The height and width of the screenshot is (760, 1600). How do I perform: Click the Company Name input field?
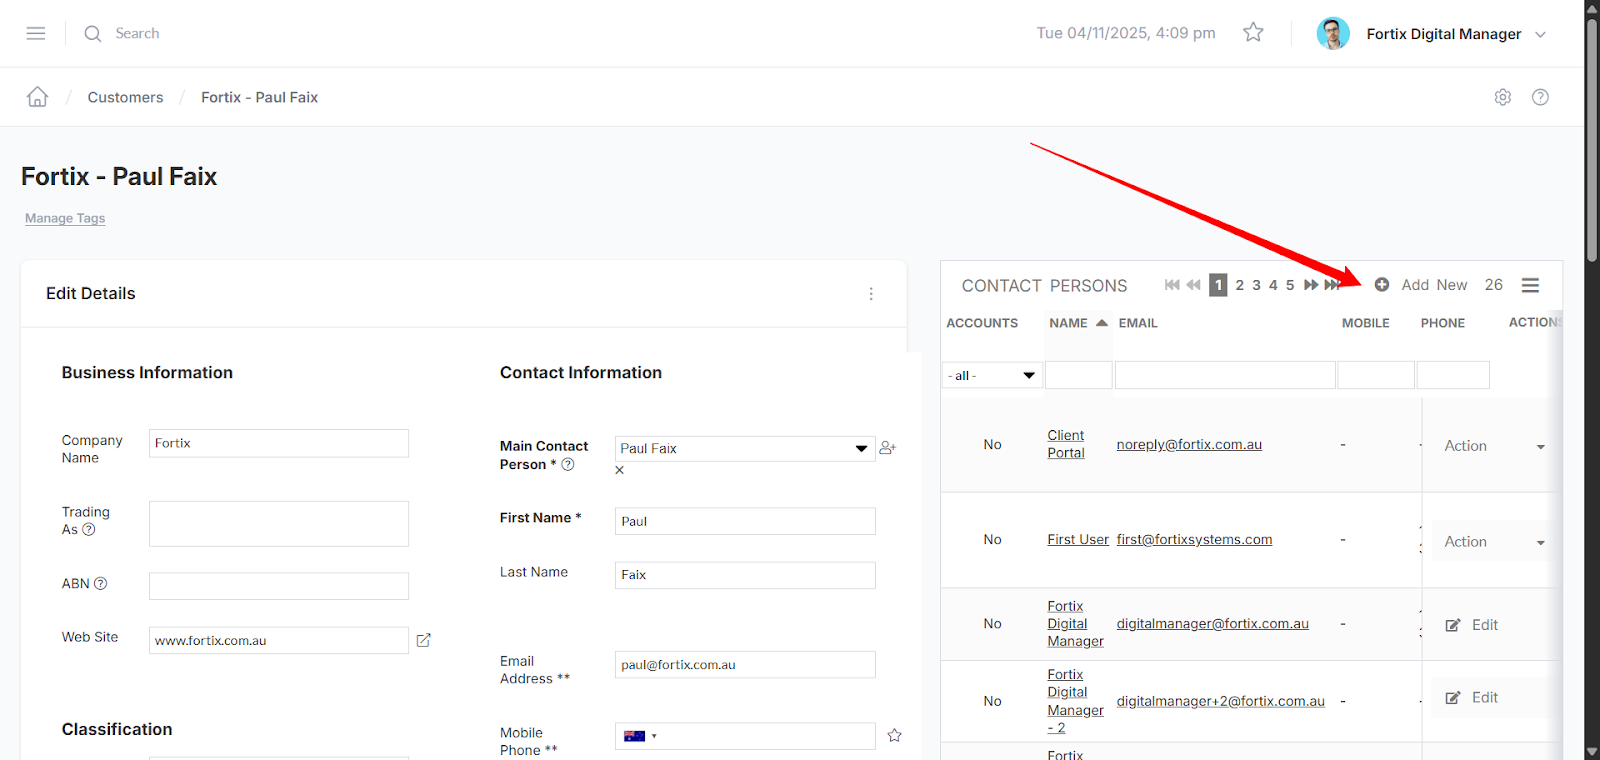click(x=279, y=443)
